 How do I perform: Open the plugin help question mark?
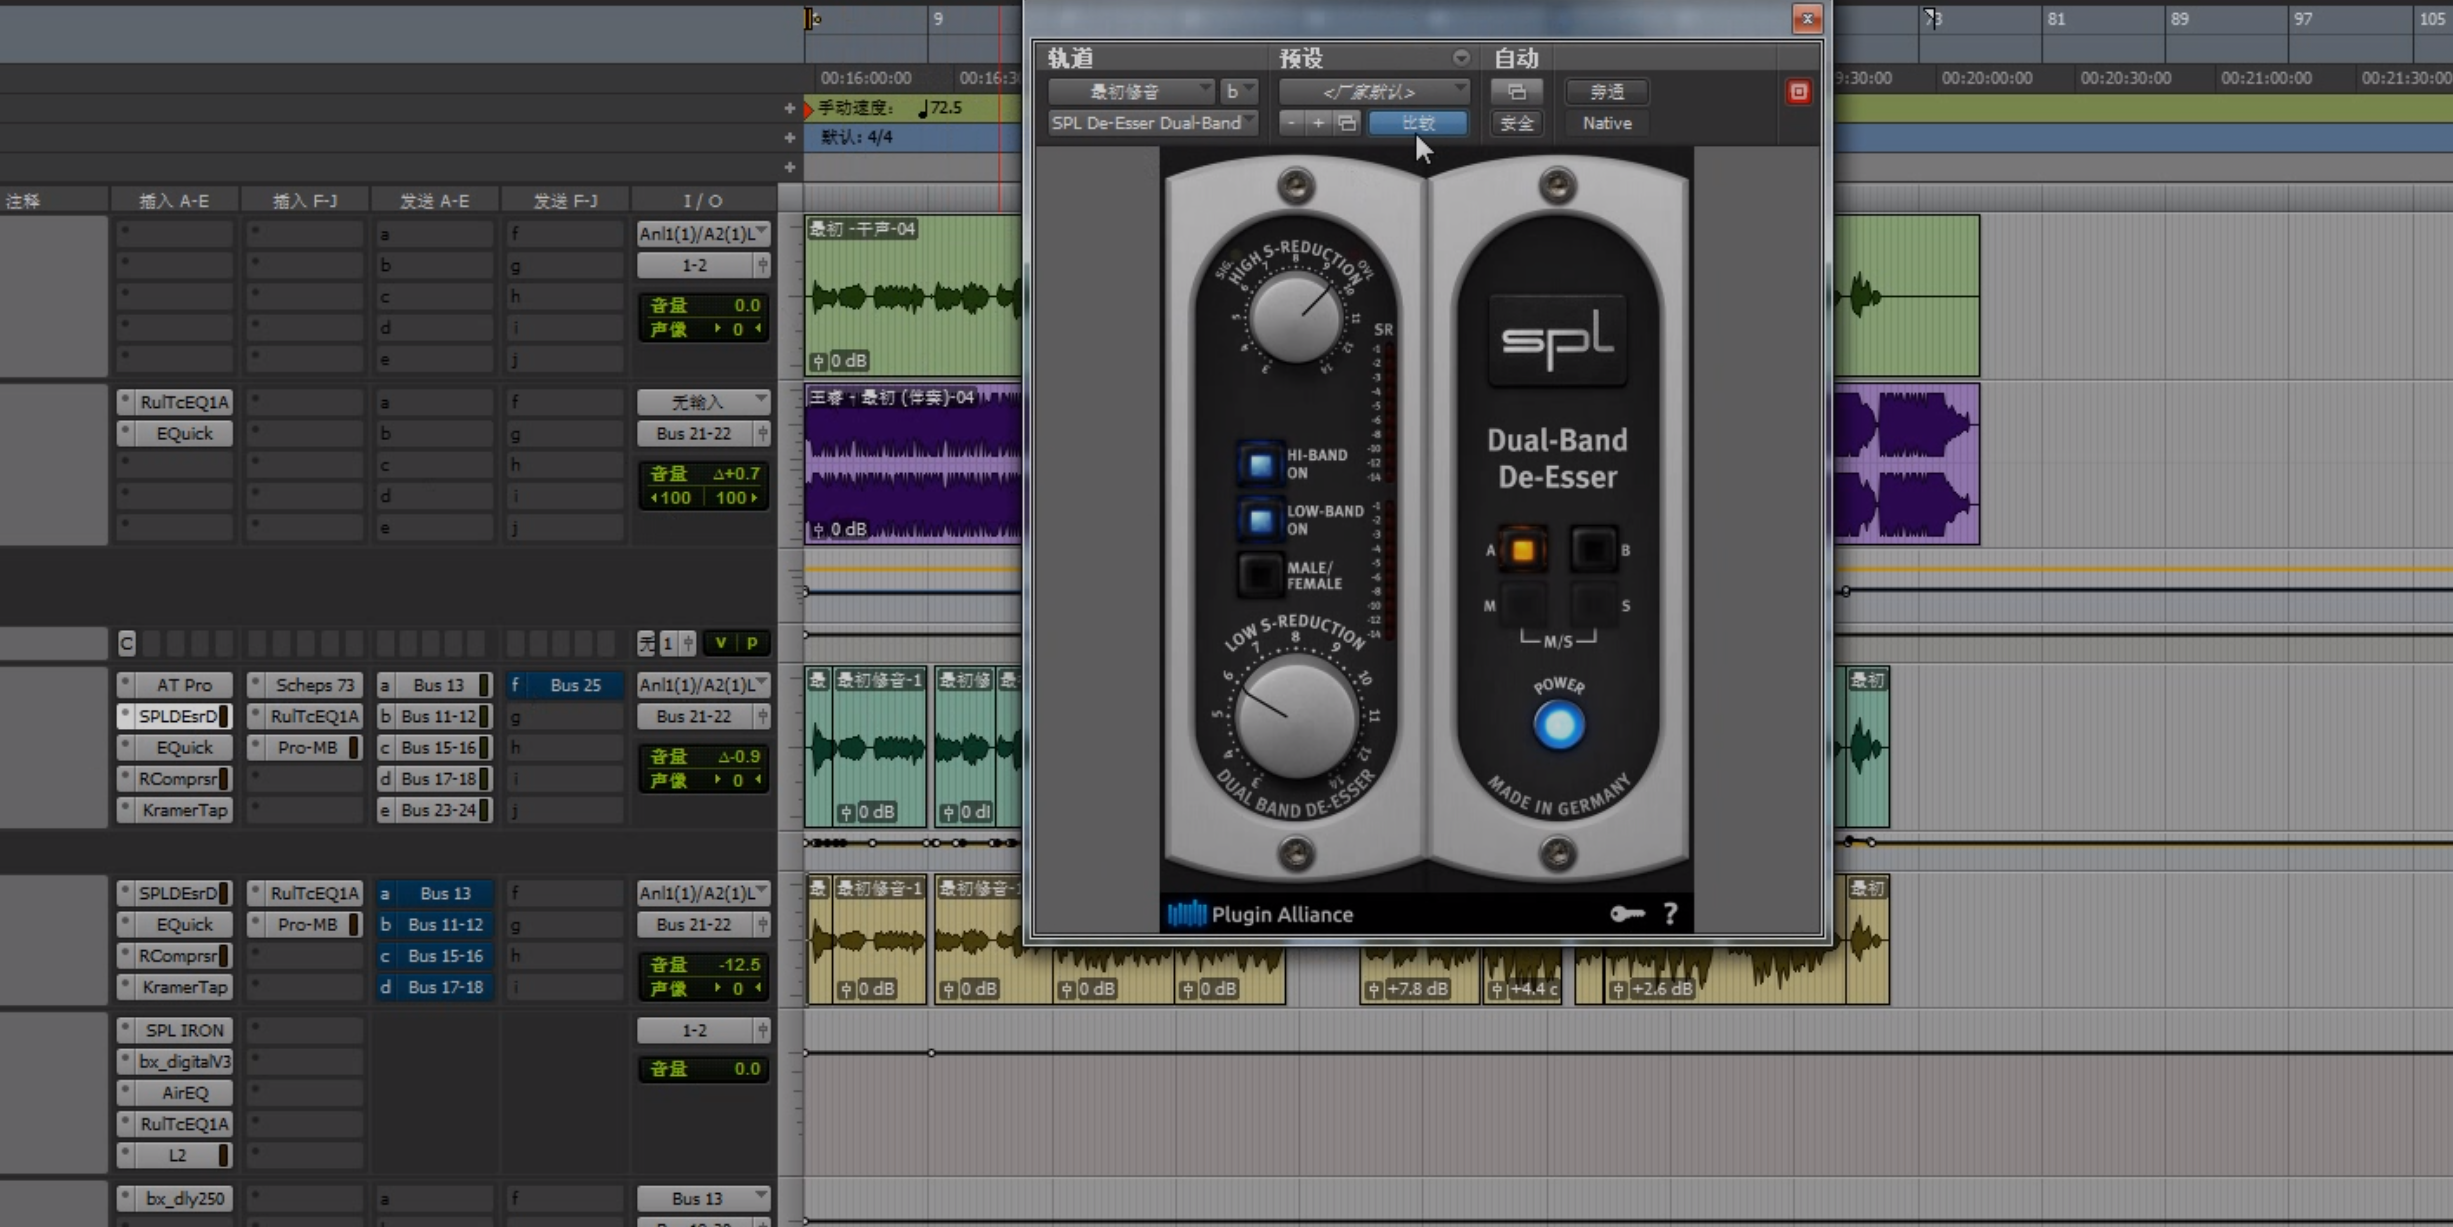(x=1670, y=913)
